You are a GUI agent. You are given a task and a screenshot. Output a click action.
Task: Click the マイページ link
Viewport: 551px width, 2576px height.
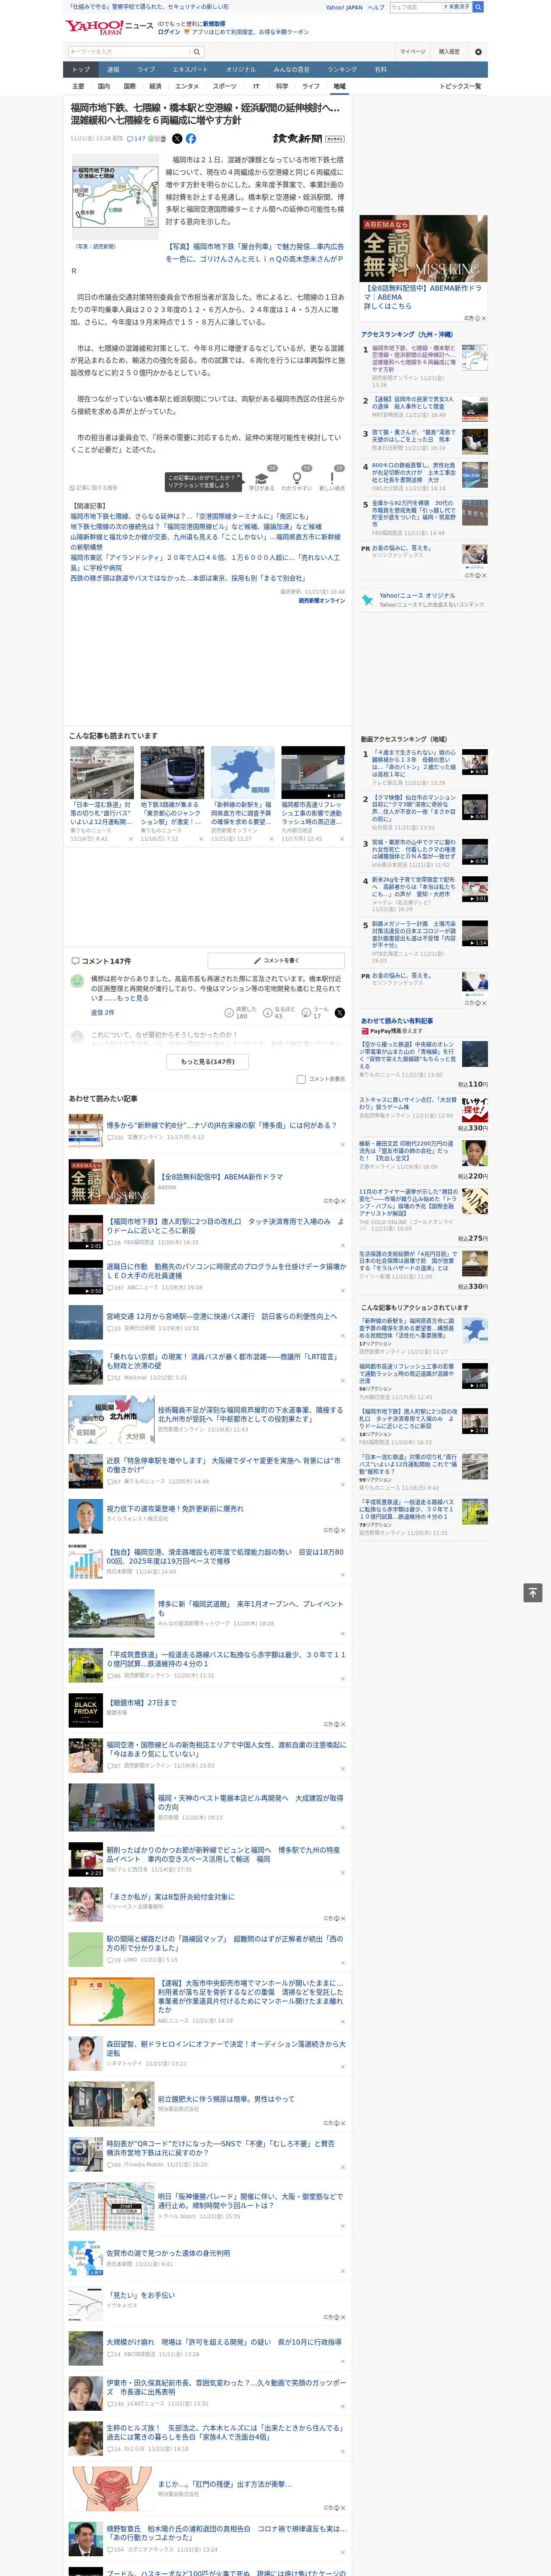[x=412, y=51]
